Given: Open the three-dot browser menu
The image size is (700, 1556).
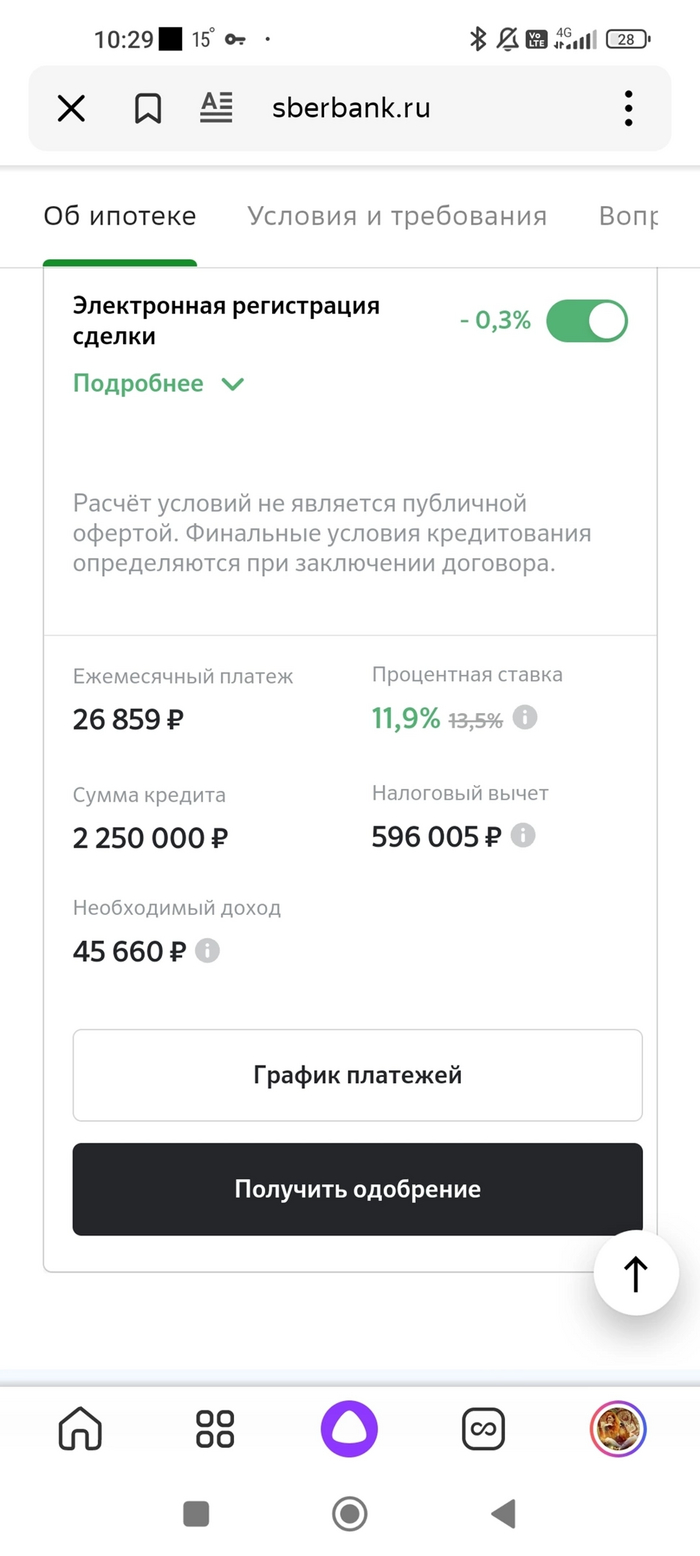Looking at the screenshot, I should coord(628,108).
